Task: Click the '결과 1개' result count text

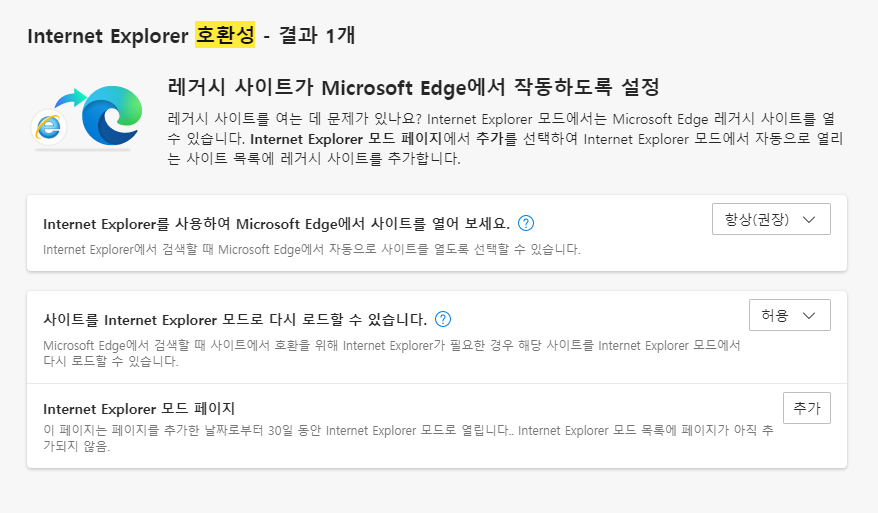Action: 317,35
